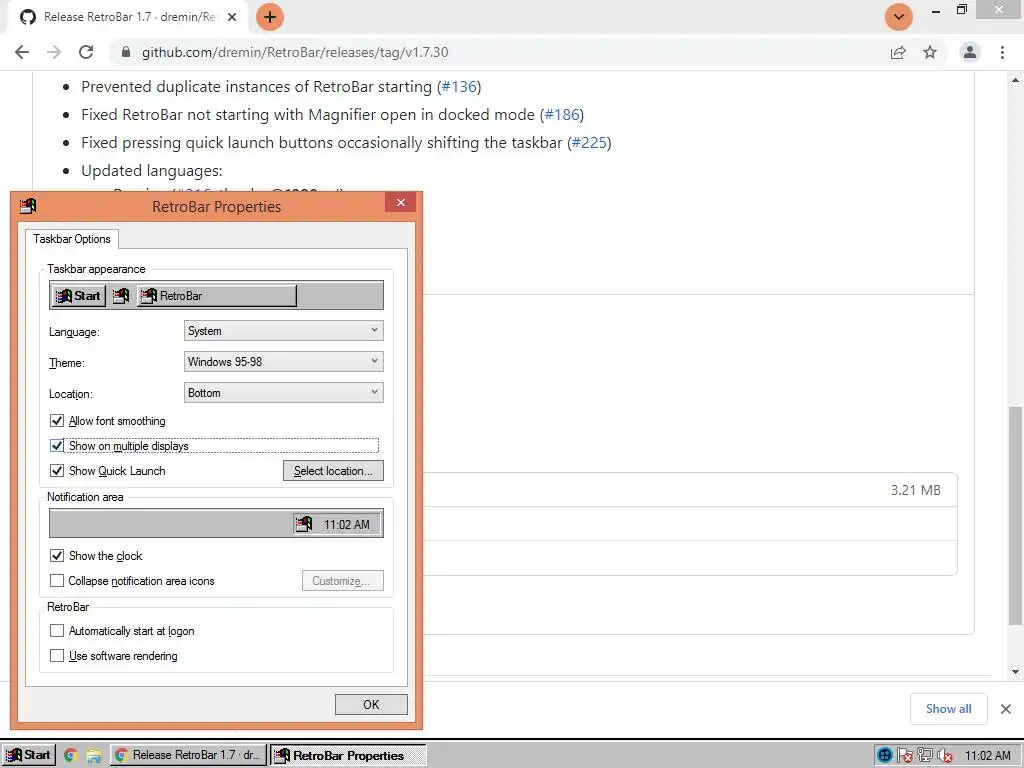Open the tab search dropdown in Chrome
This screenshot has height=768, width=1024.
[899, 17]
